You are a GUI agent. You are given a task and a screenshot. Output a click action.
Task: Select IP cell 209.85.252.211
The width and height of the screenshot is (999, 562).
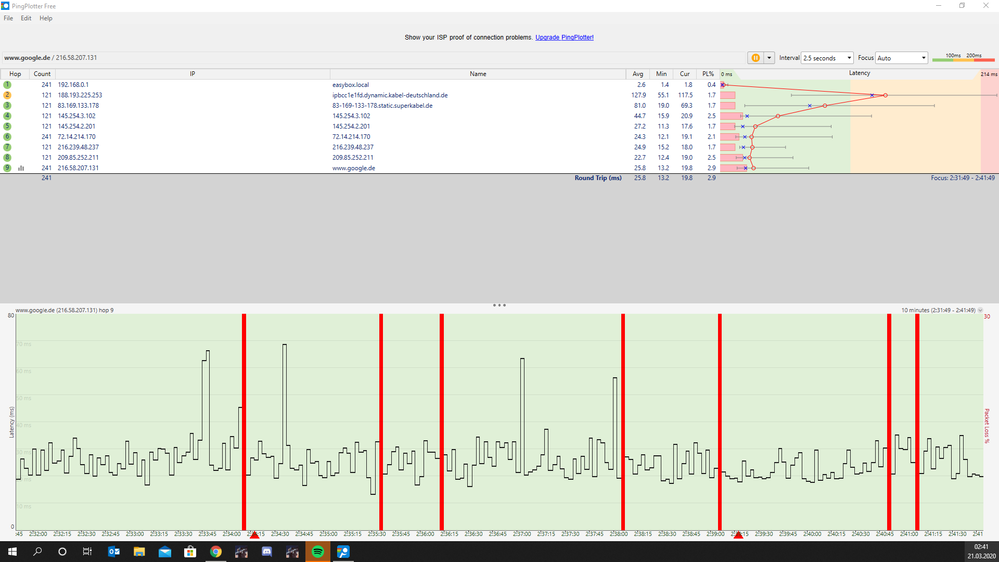pyautogui.click(x=78, y=157)
